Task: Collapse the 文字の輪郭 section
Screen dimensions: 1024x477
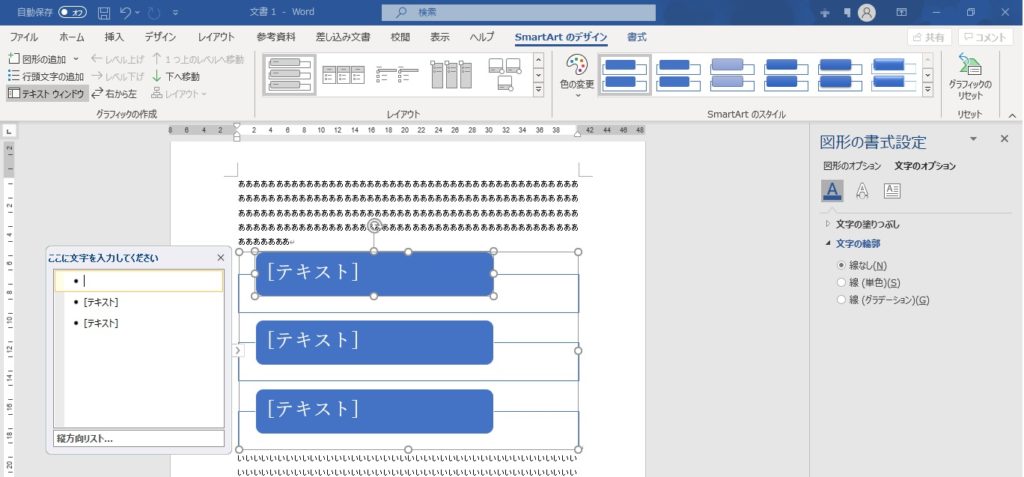Action: click(828, 243)
